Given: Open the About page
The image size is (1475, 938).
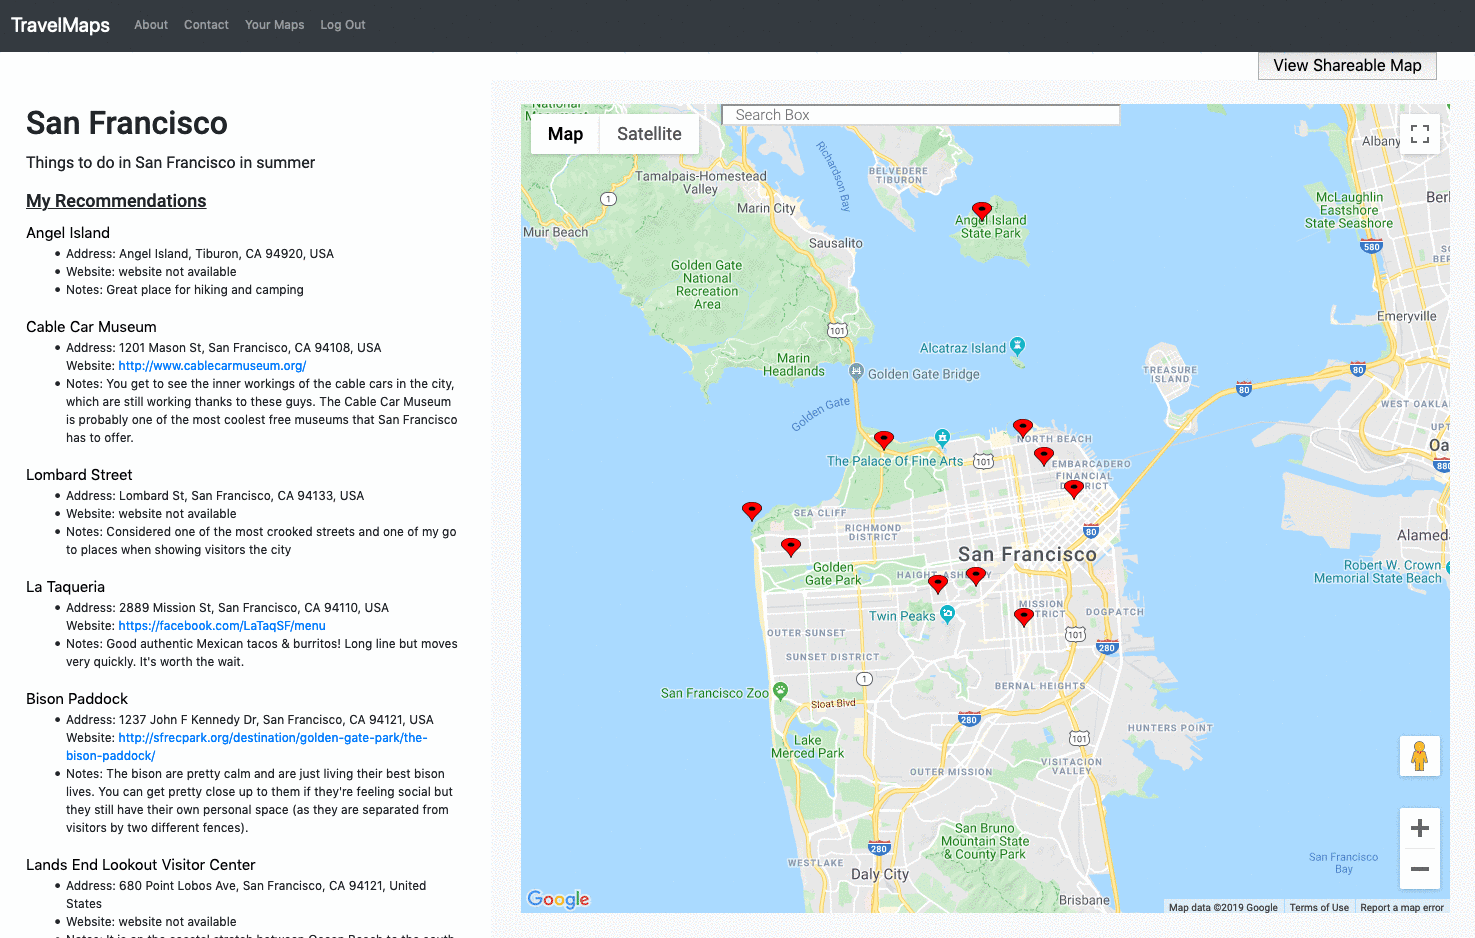Looking at the screenshot, I should click(151, 25).
